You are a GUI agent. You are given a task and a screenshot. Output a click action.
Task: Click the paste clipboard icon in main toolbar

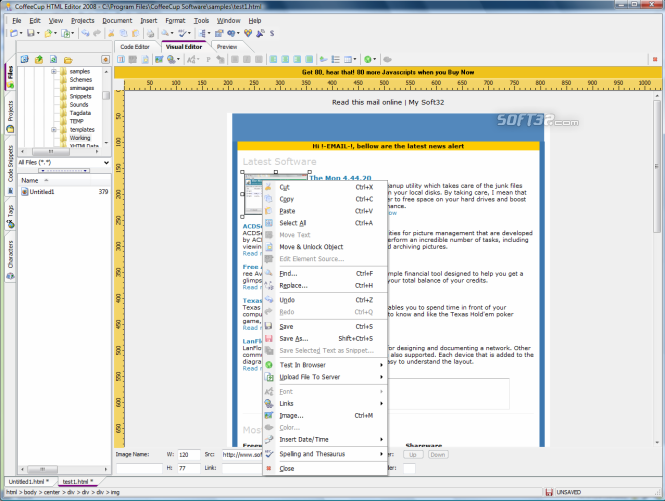pyautogui.click(x=135, y=33)
